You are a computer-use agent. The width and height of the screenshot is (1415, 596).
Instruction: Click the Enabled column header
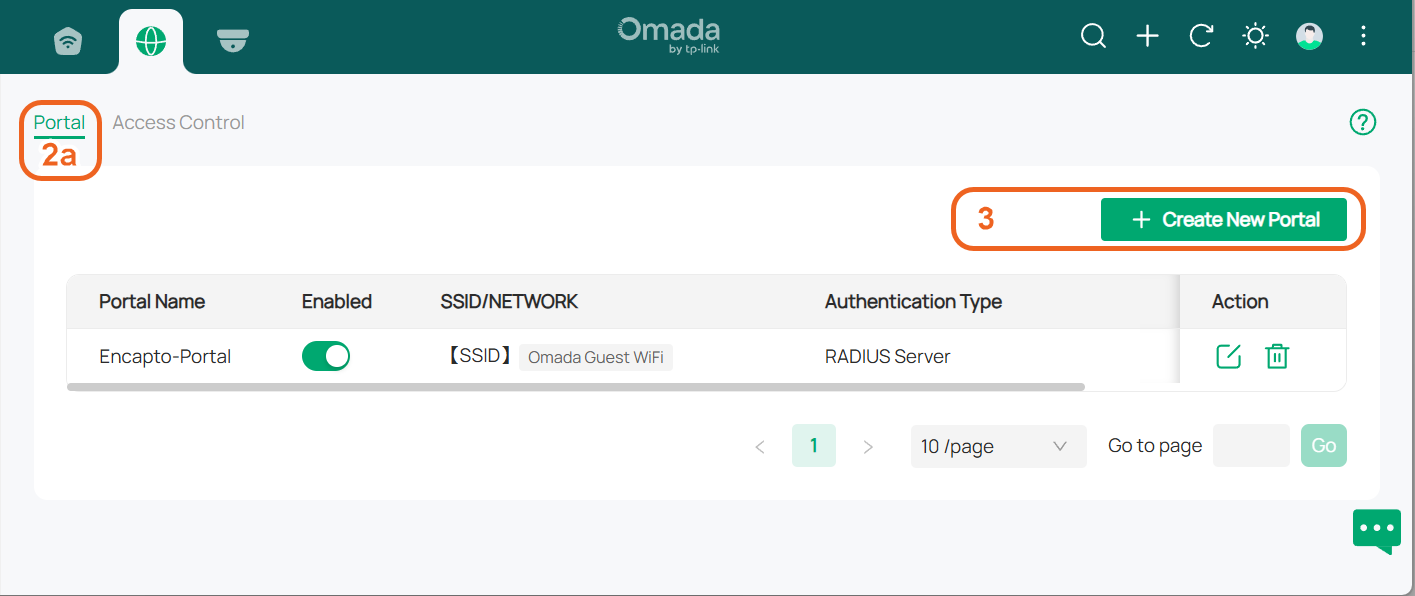pyautogui.click(x=337, y=301)
